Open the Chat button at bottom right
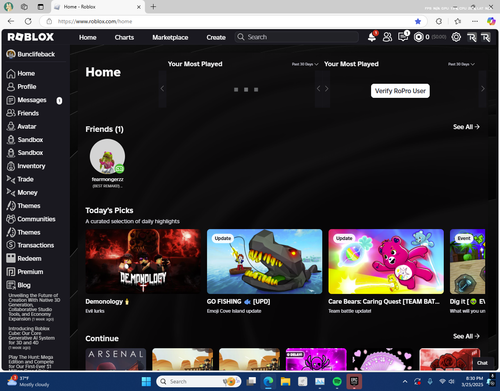This screenshot has height=391, width=500. (482, 363)
